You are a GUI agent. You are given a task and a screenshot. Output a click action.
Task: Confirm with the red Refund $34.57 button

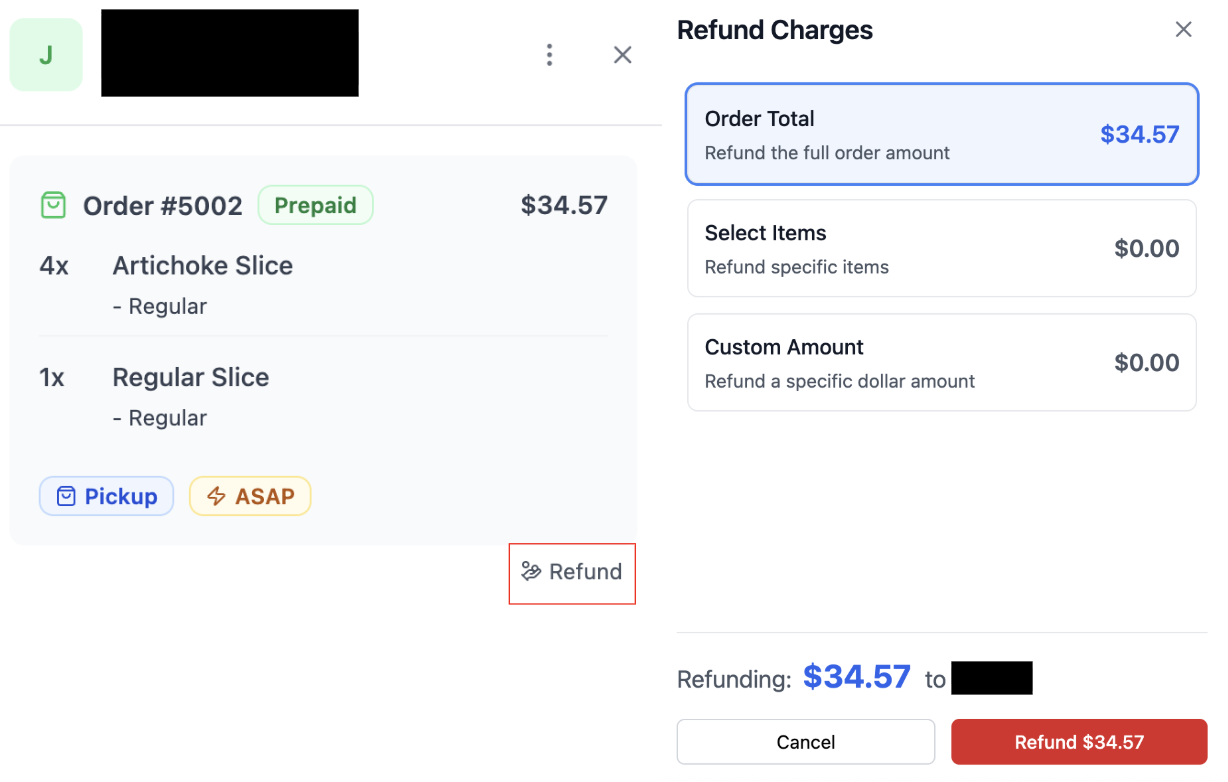[x=1079, y=742]
